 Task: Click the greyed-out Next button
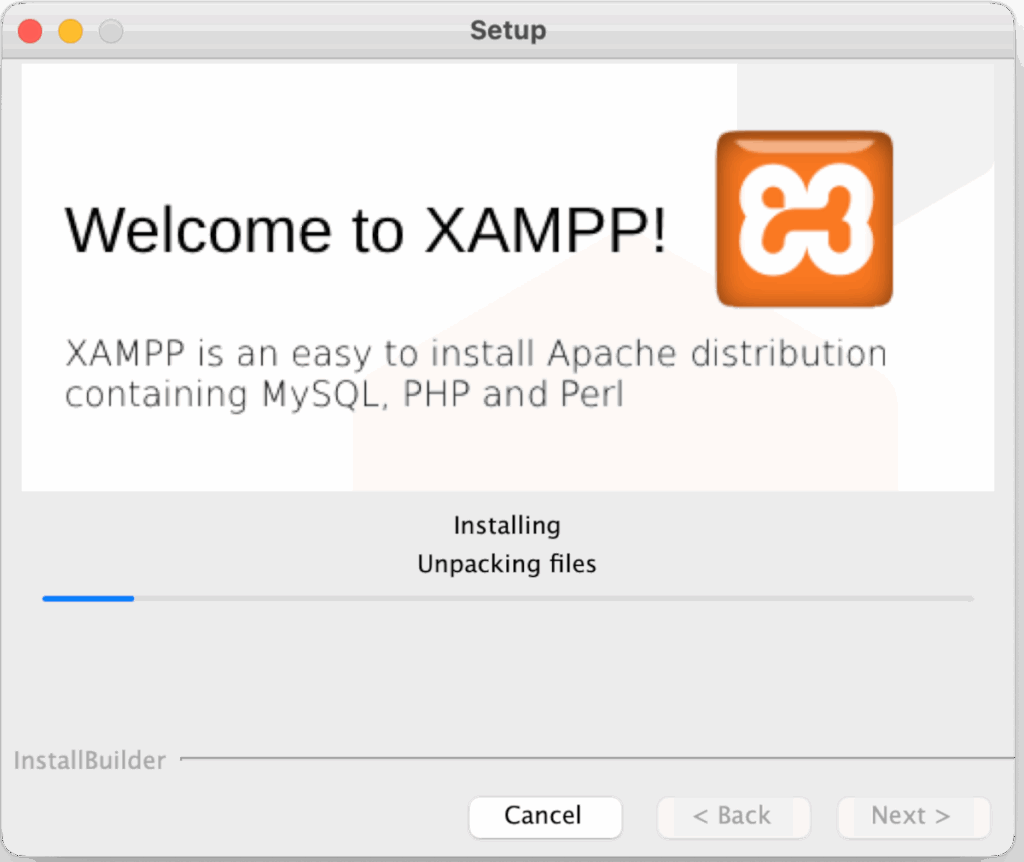tap(913, 816)
